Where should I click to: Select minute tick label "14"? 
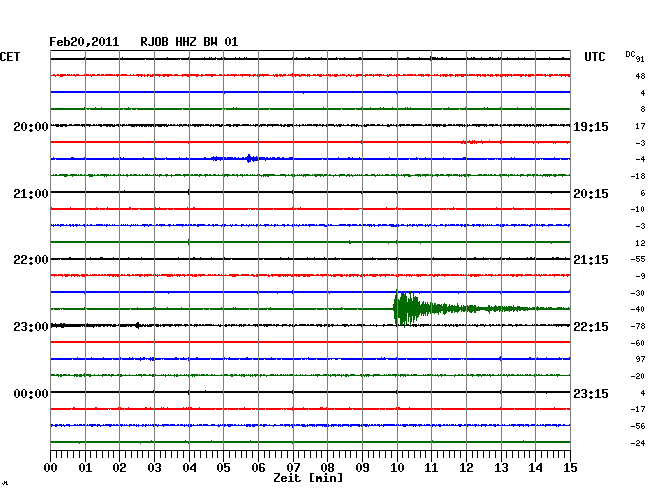click(536, 467)
